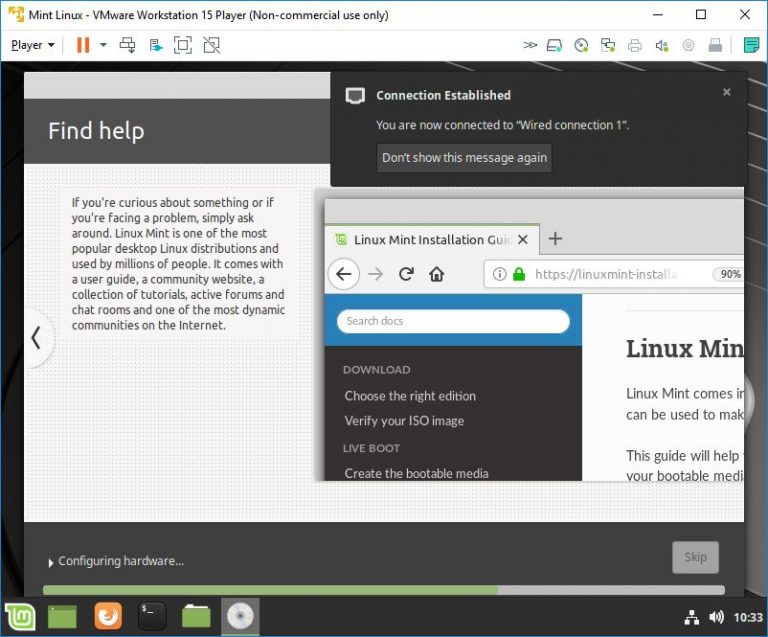The height and width of the screenshot is (637, 768).
Task: Click the browser back arrow
Action: [x=344, y=274]
